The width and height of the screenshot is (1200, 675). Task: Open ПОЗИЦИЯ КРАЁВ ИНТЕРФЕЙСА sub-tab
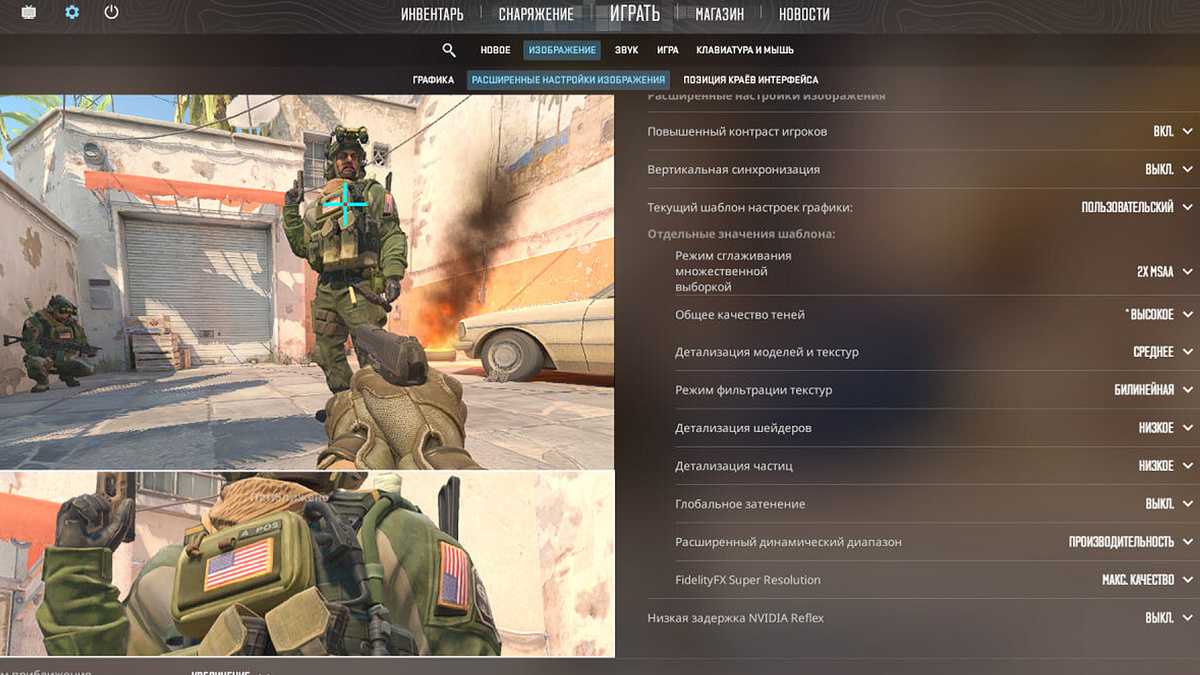(751, 80)
